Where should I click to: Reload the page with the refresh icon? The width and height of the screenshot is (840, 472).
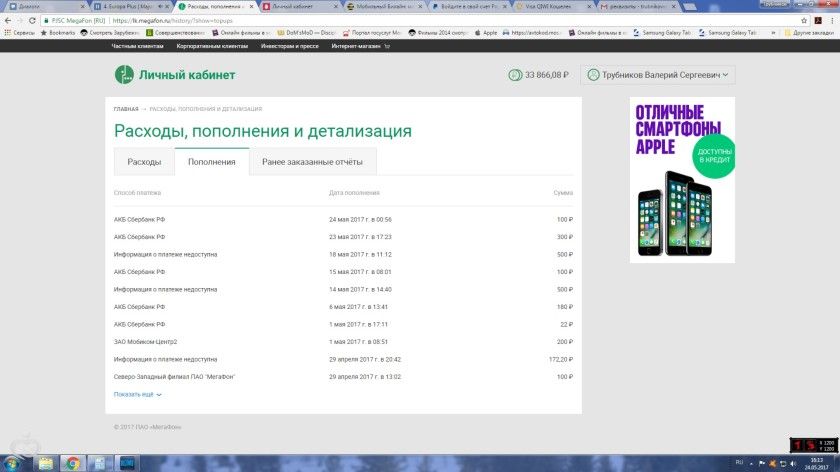[x=33, y=19]
